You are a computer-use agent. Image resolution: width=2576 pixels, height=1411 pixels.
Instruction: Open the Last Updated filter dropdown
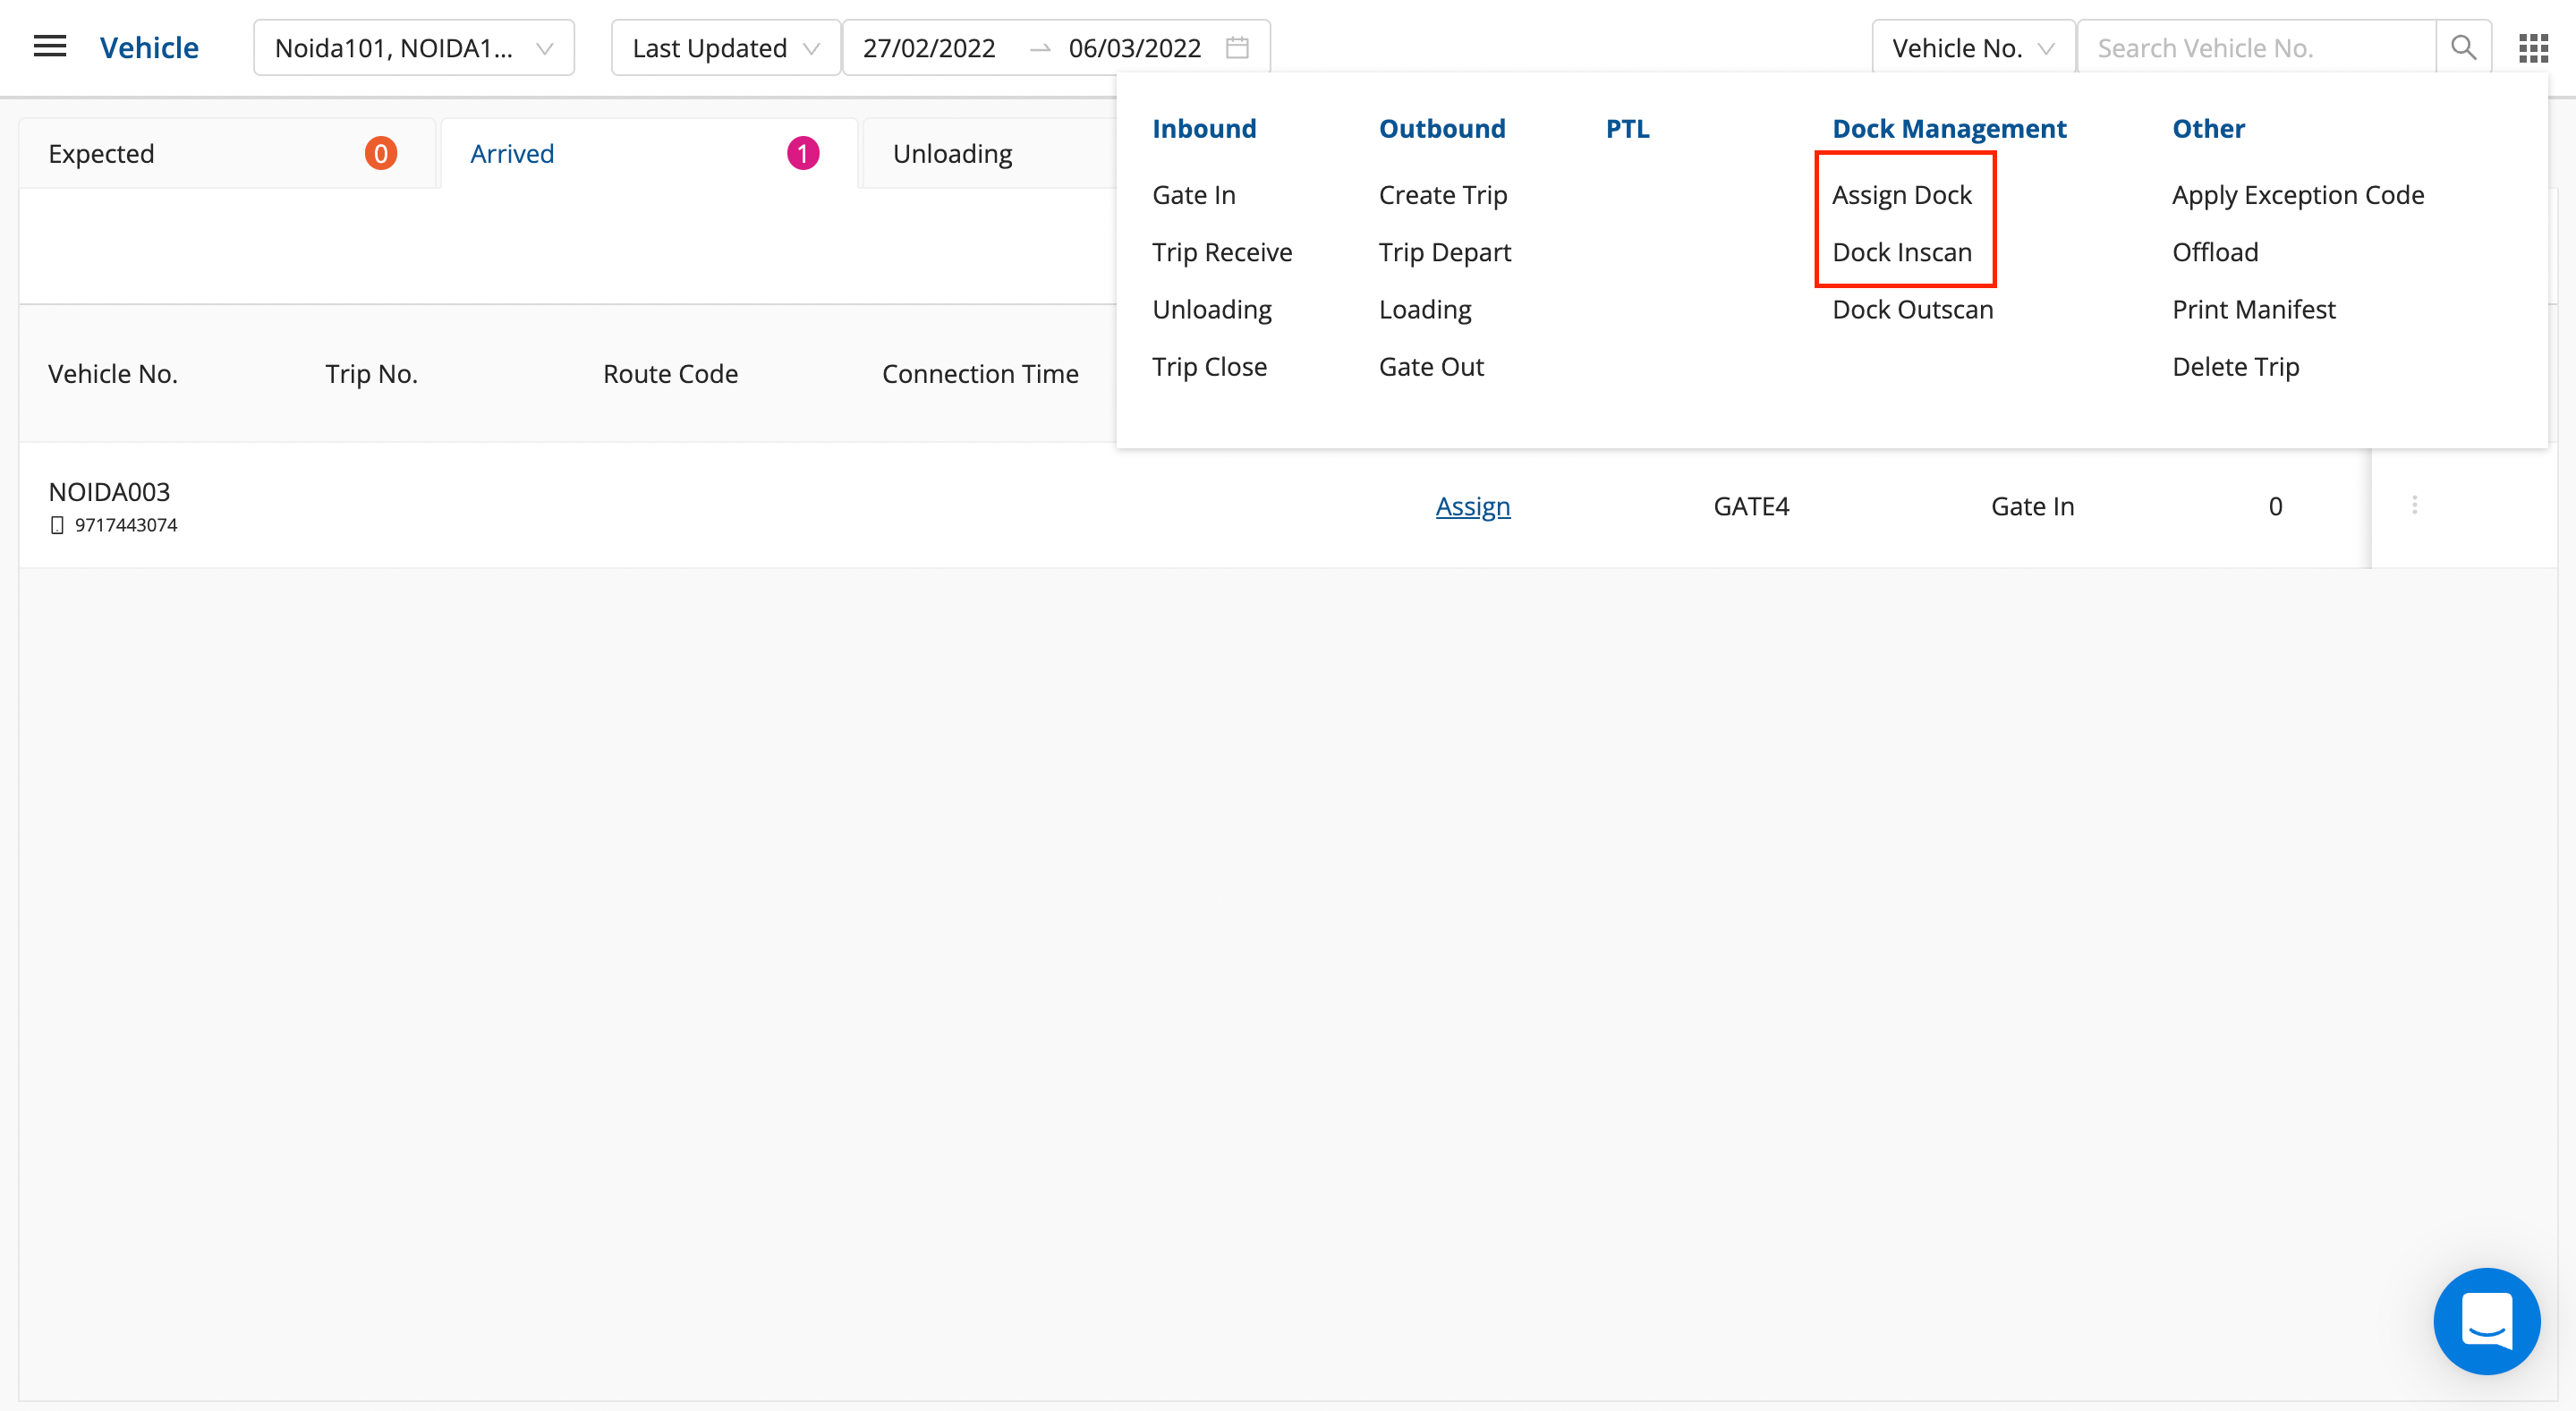(725, 47)
